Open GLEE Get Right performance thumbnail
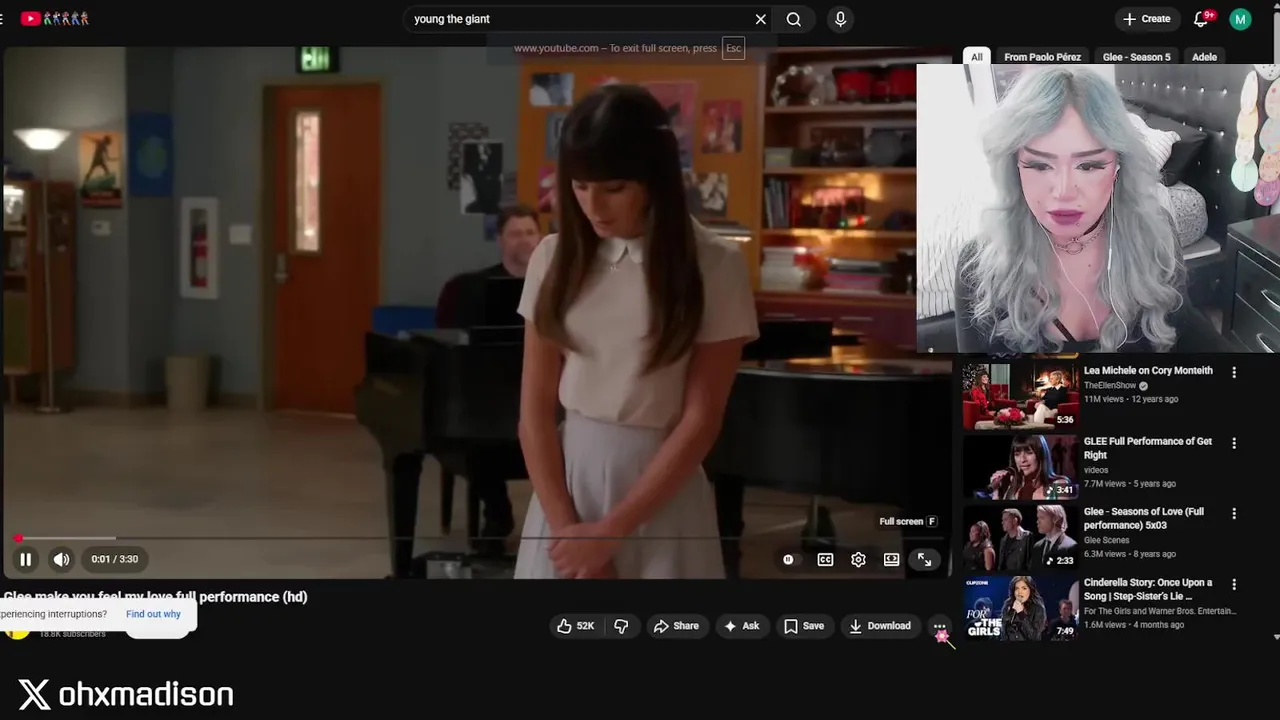Screen dimensions: 1280x720 [1020, 466]
